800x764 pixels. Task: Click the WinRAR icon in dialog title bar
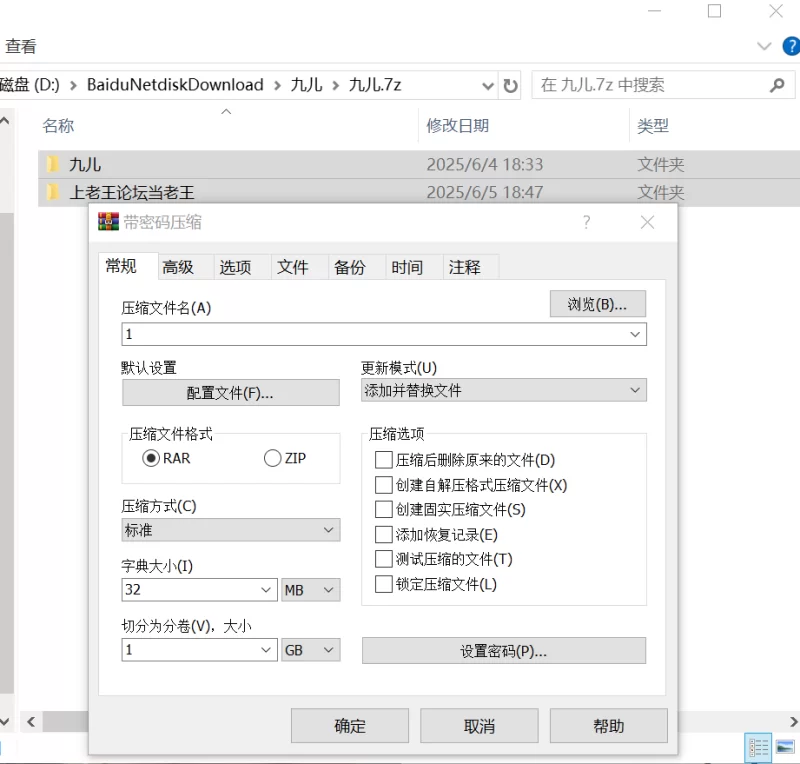tap(108, 222)
